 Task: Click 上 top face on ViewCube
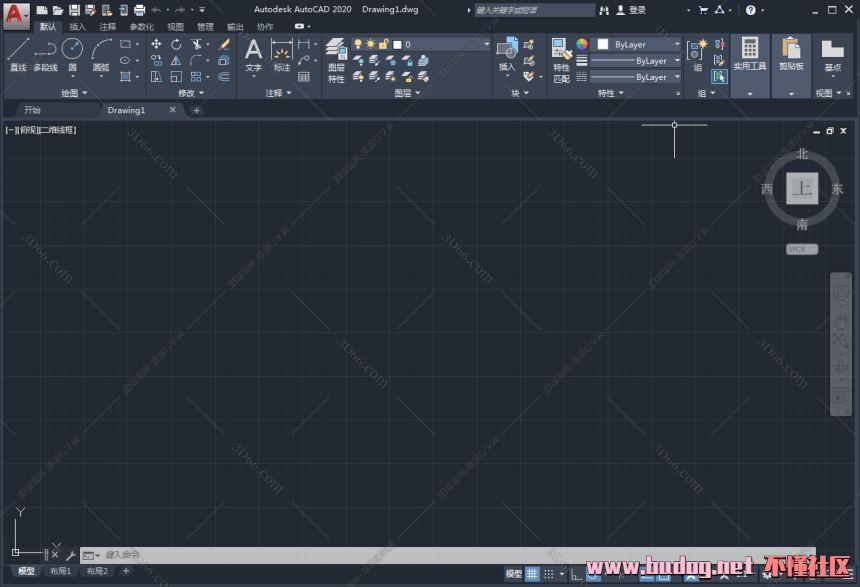[x=802, y=188]
